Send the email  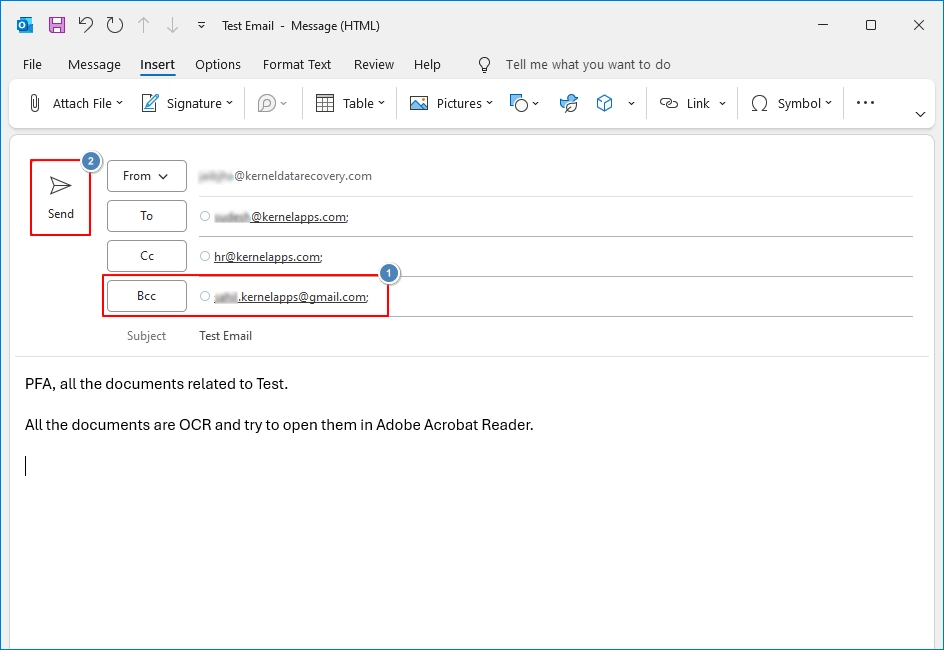(x=60, y=197)
